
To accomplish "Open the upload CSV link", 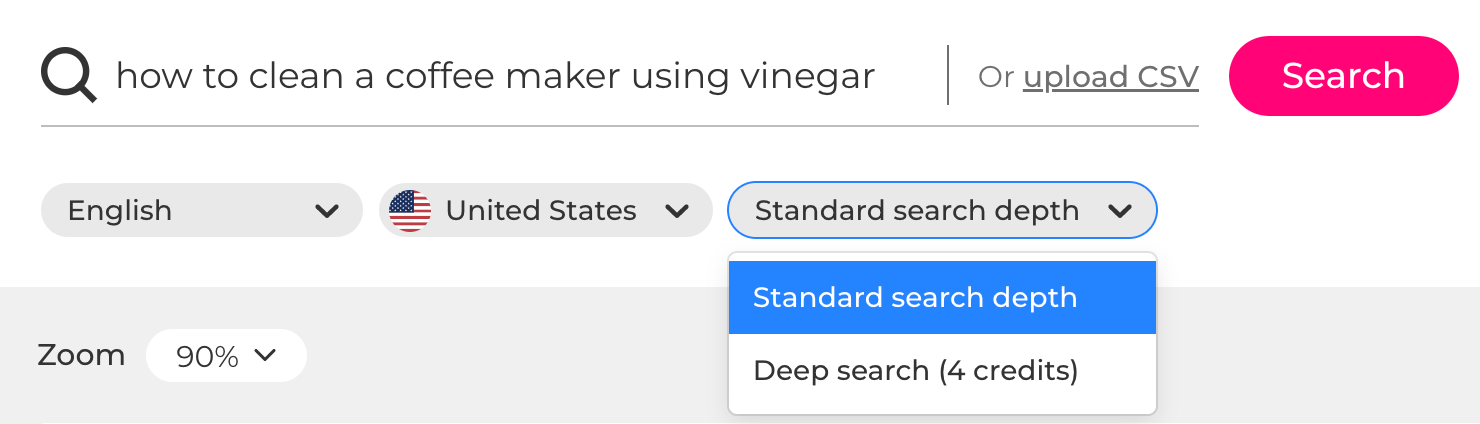I will (1111, 76).
